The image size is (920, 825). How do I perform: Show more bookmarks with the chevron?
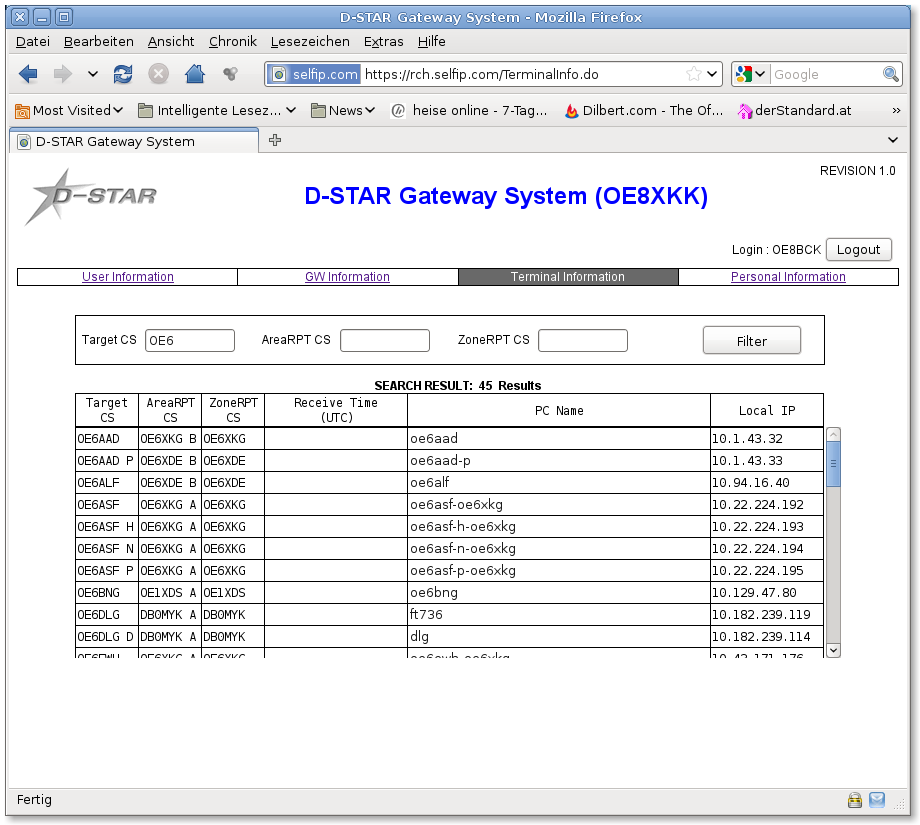(x=896, y=110)
